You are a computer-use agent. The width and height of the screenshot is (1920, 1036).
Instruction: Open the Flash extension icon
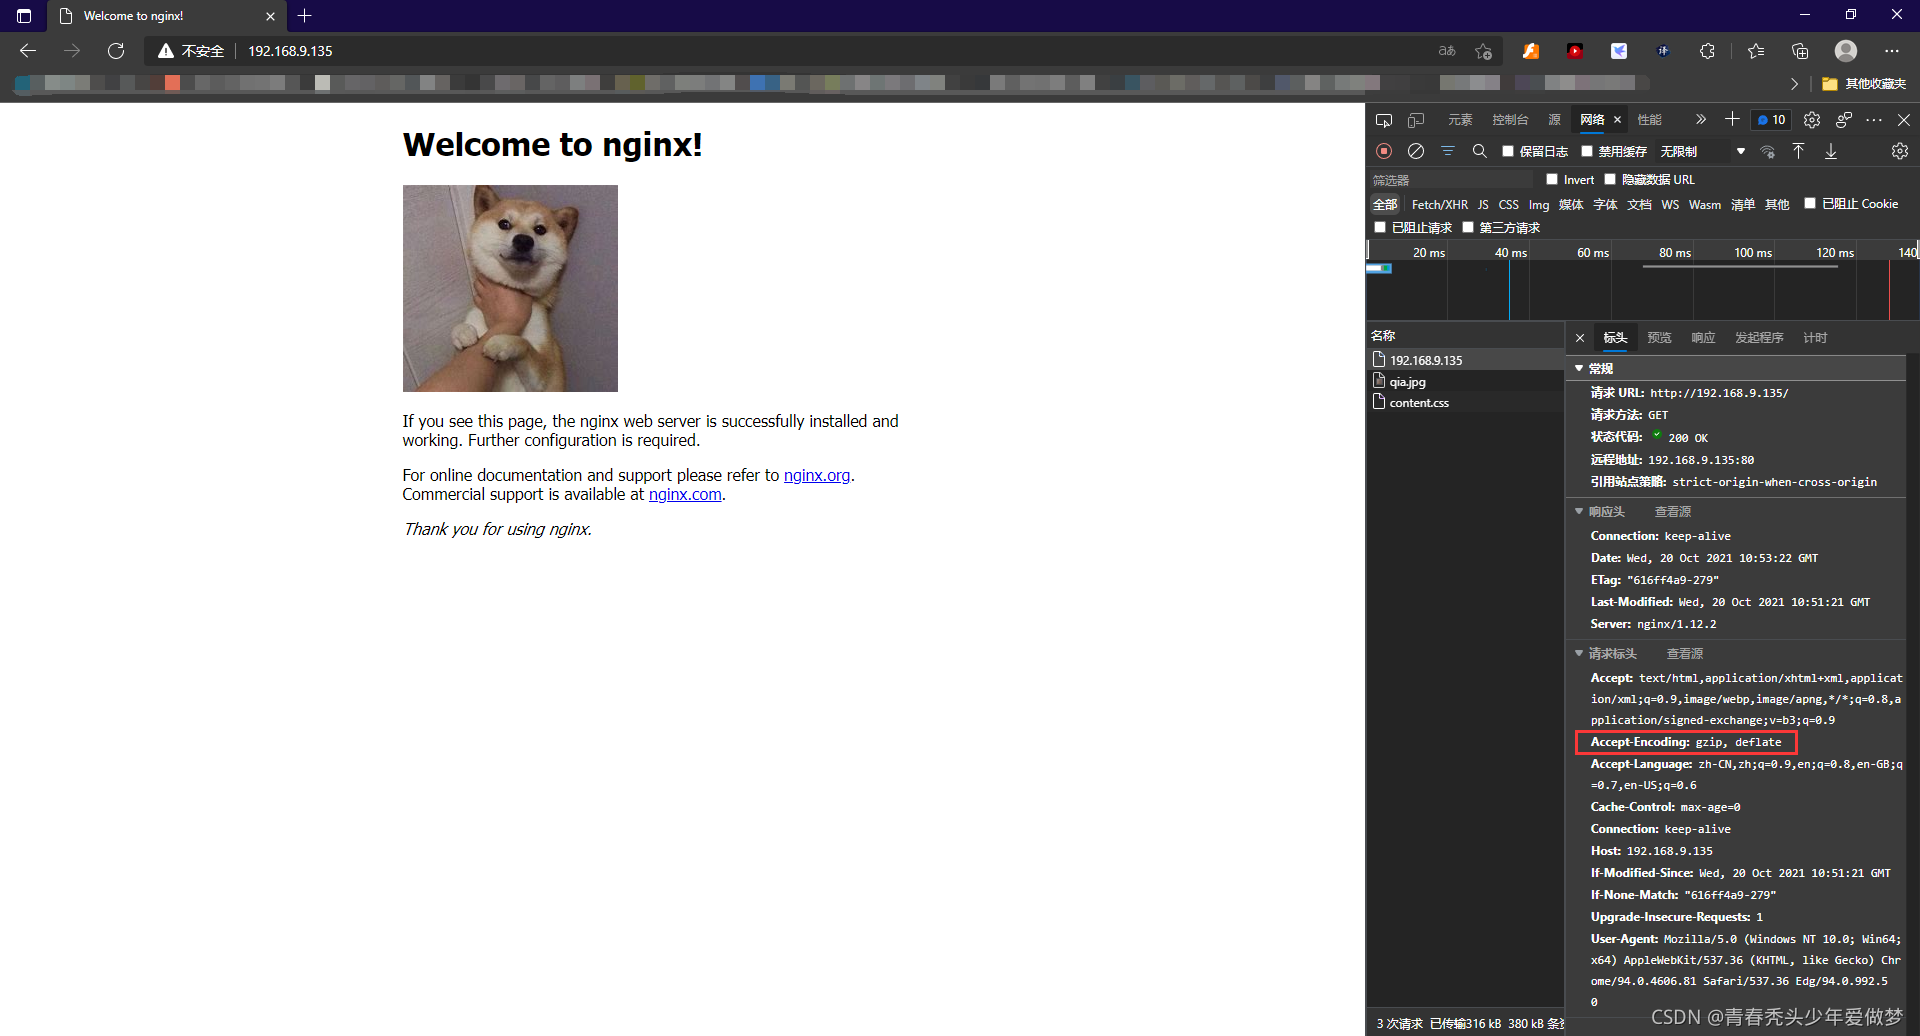[1531, 51]
